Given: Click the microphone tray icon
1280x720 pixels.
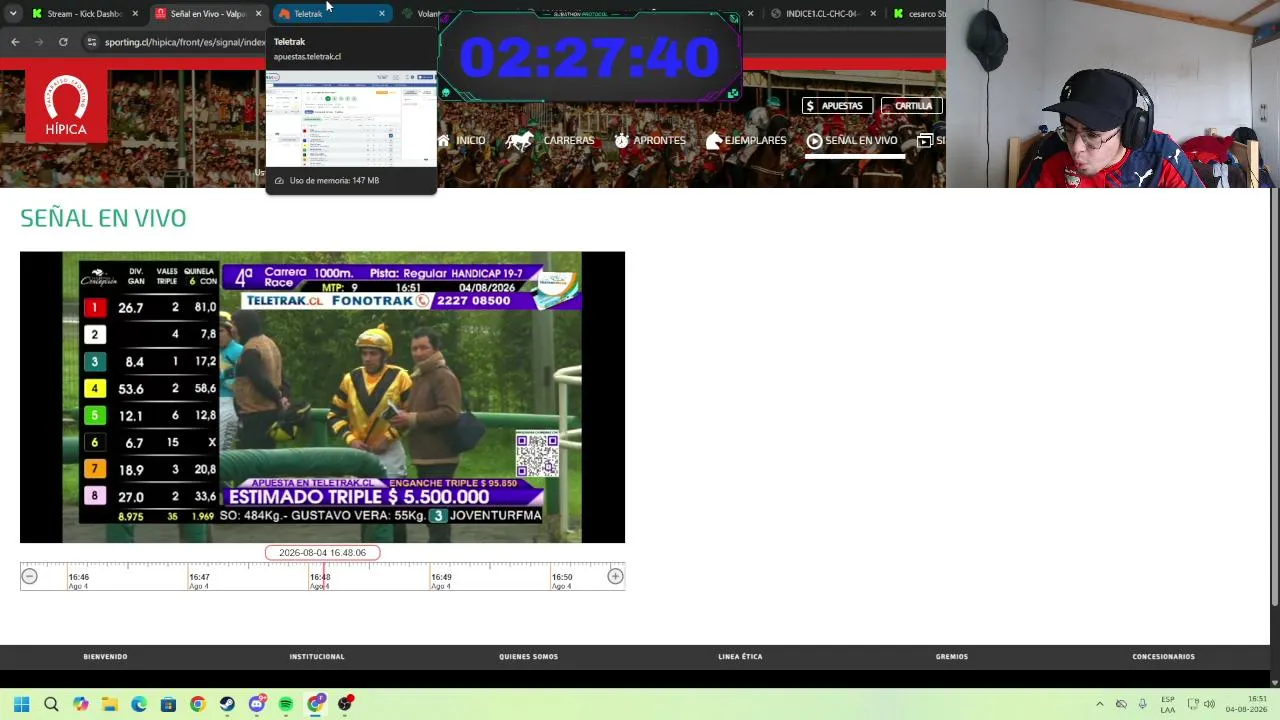Looking at the screenshot, I should click(x=1142, y=704).
